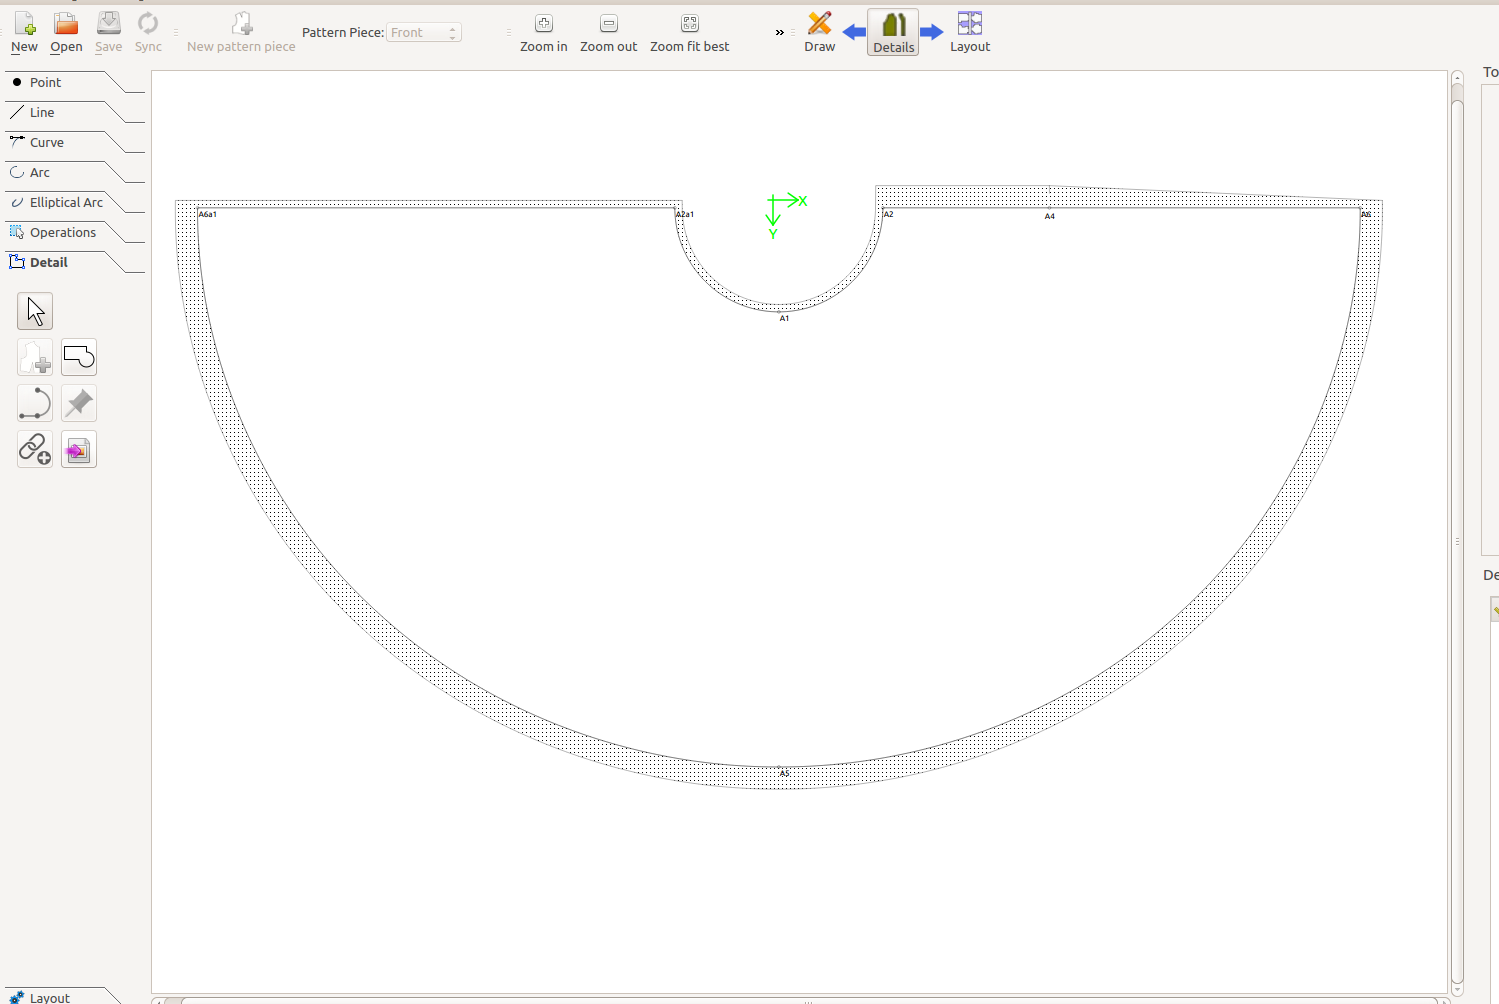Click the union pieces chain-link tool
The image size is (1499, 1004).
35,450
